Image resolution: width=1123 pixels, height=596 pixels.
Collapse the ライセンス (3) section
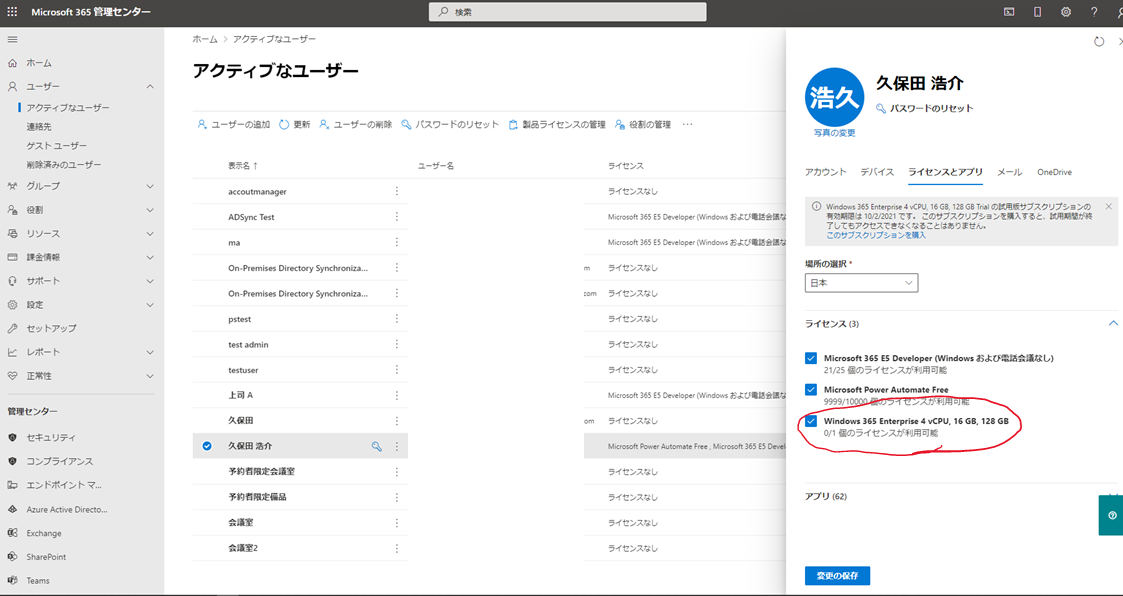point(1112,323)
